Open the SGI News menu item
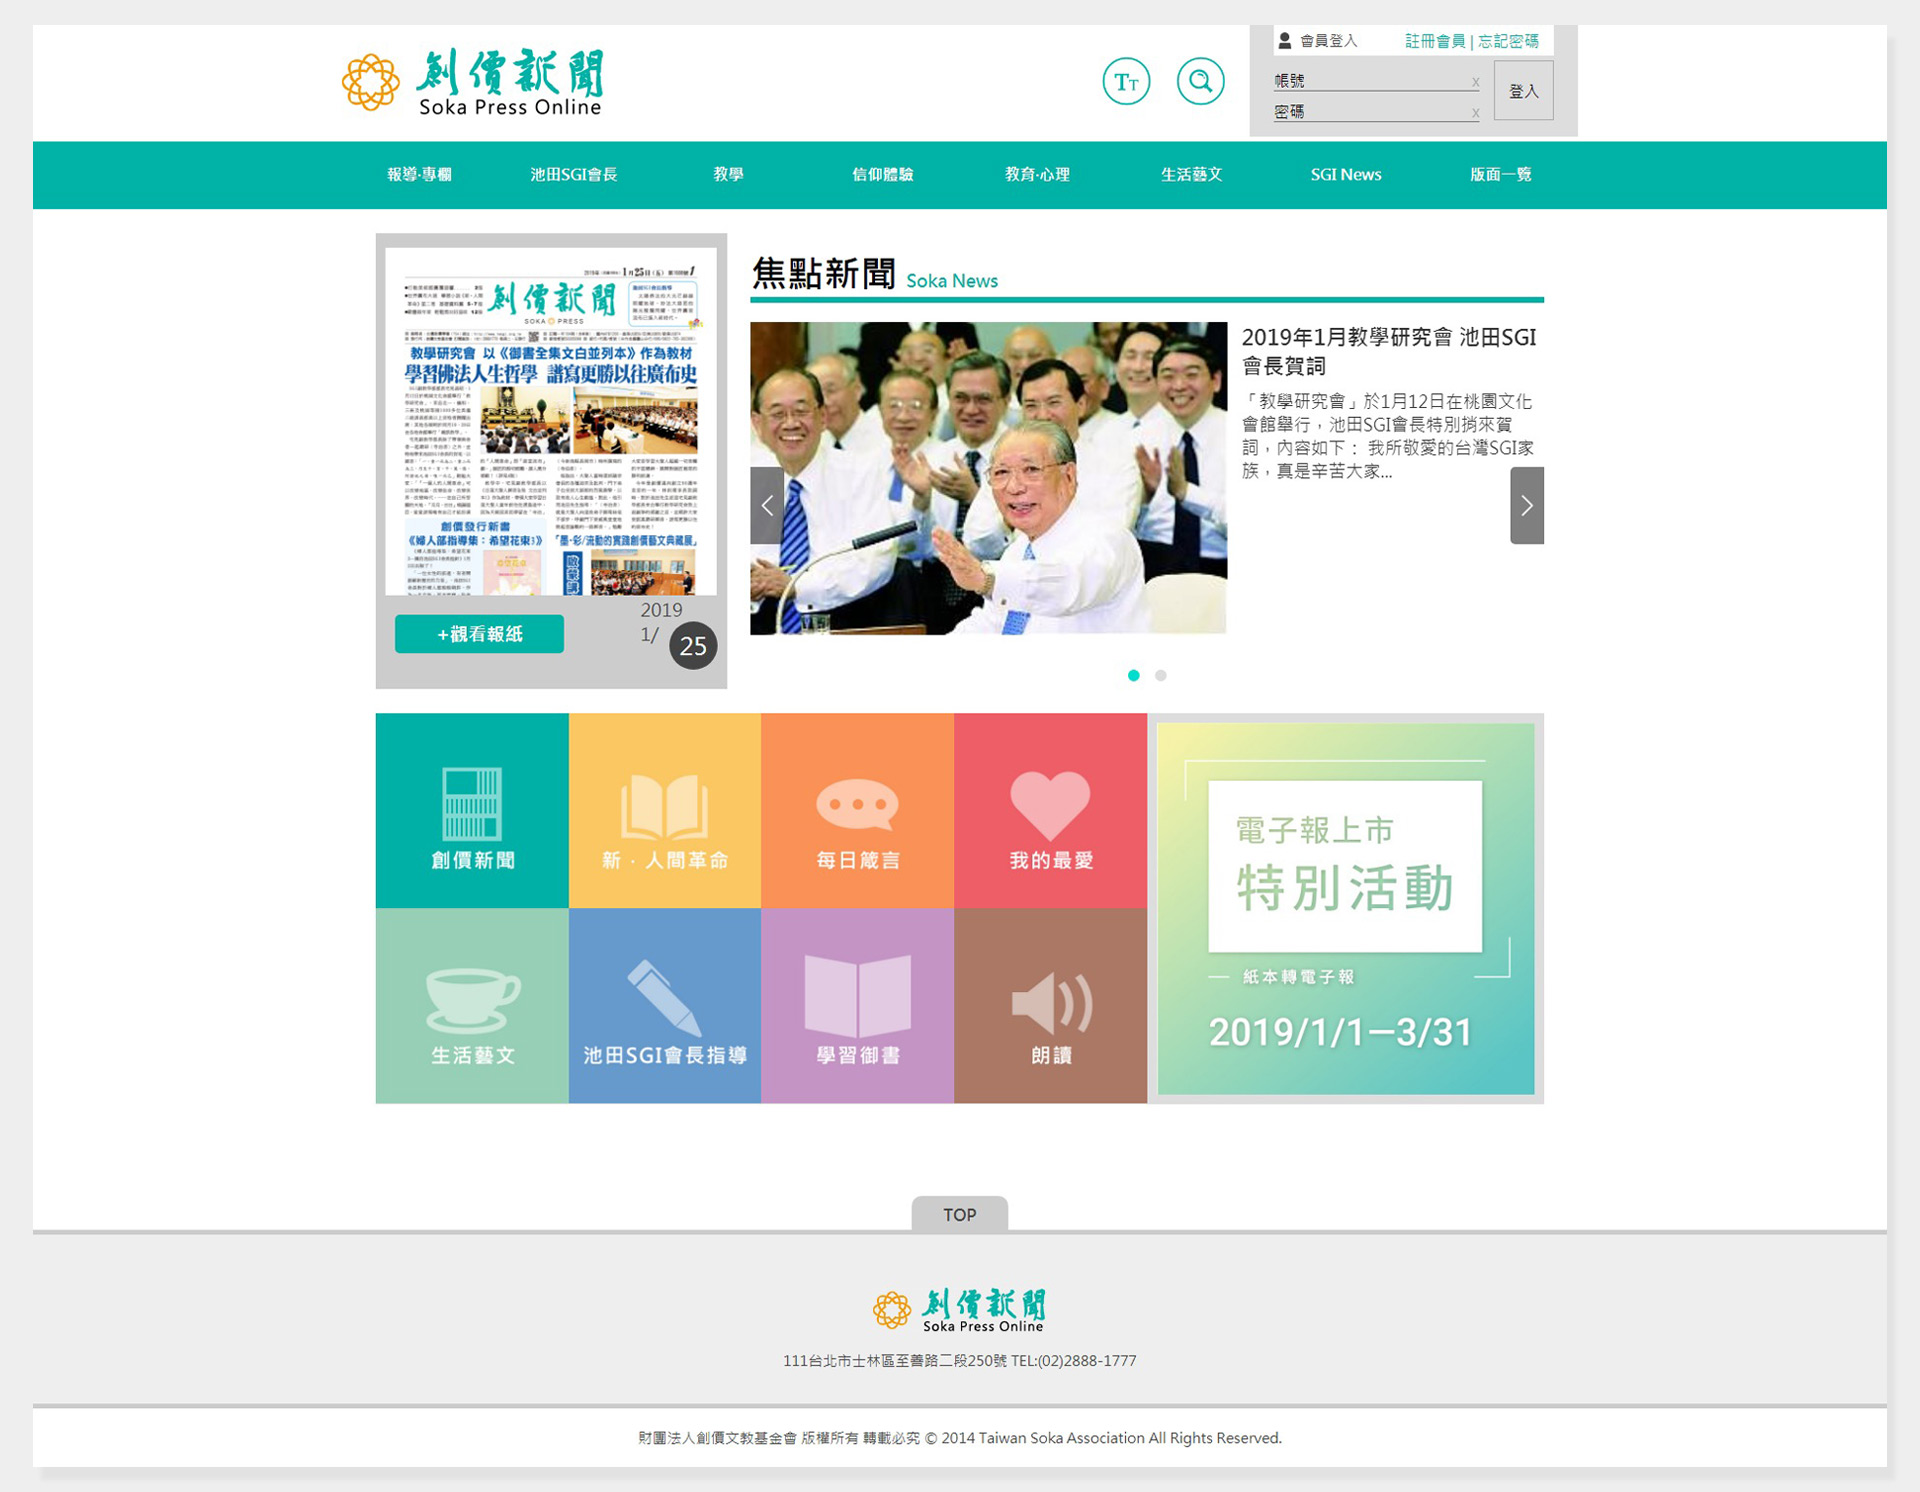The width and height of the screenshot is (1920, 1492). click(1345, 174)
